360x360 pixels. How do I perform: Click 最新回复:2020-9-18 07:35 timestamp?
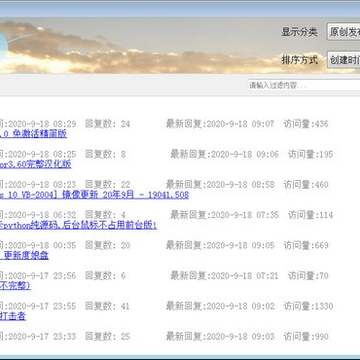(x=225, y=215)
